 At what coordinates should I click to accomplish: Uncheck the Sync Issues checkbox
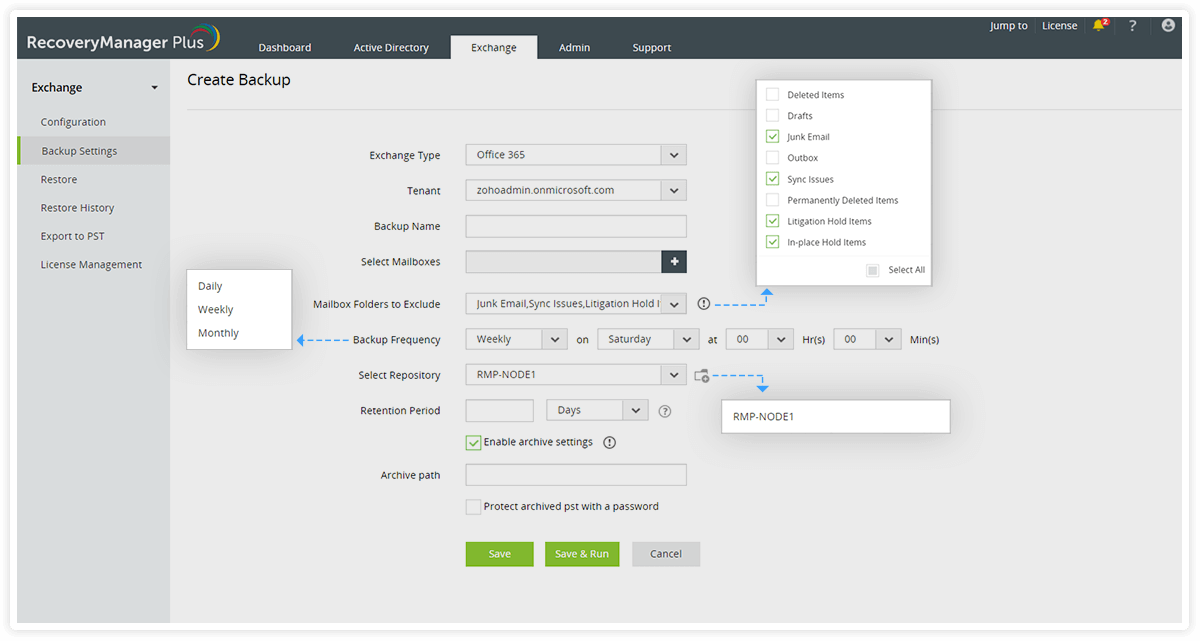(772, 179)
